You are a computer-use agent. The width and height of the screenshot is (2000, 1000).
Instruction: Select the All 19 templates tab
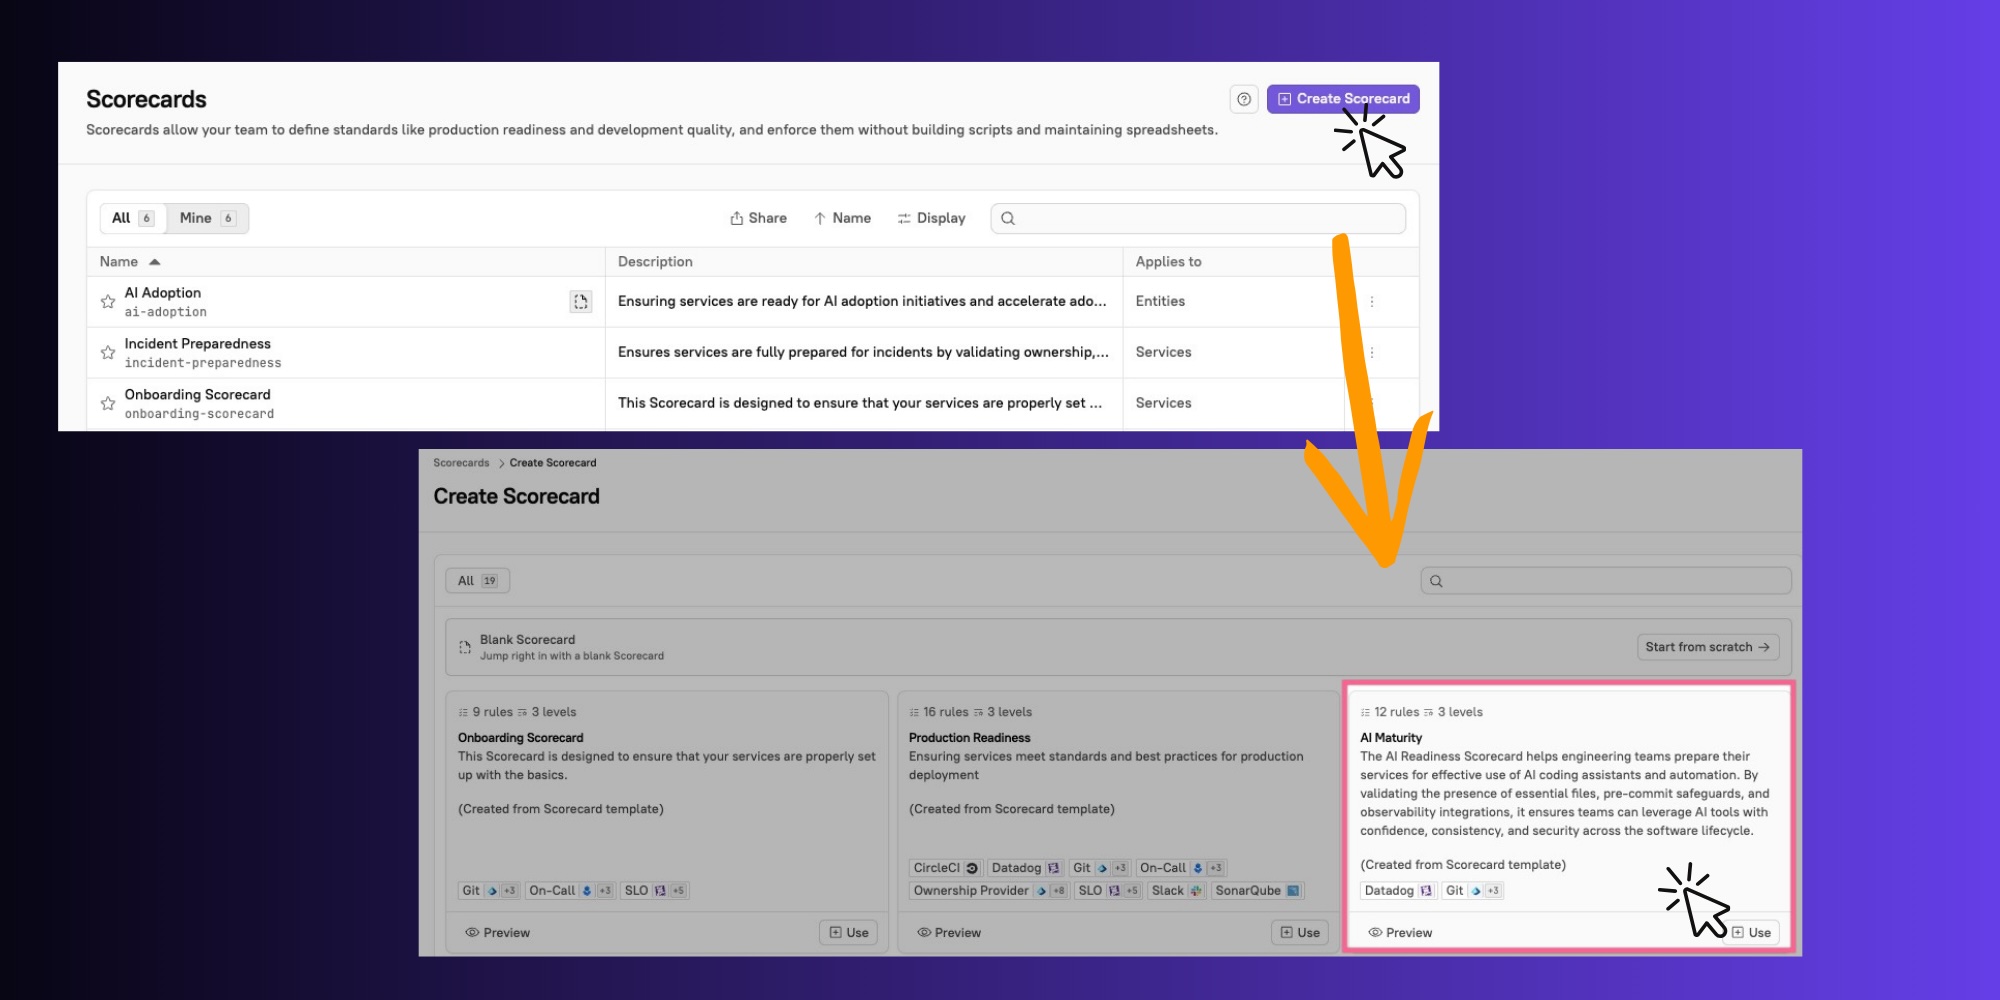click(478, 581)
